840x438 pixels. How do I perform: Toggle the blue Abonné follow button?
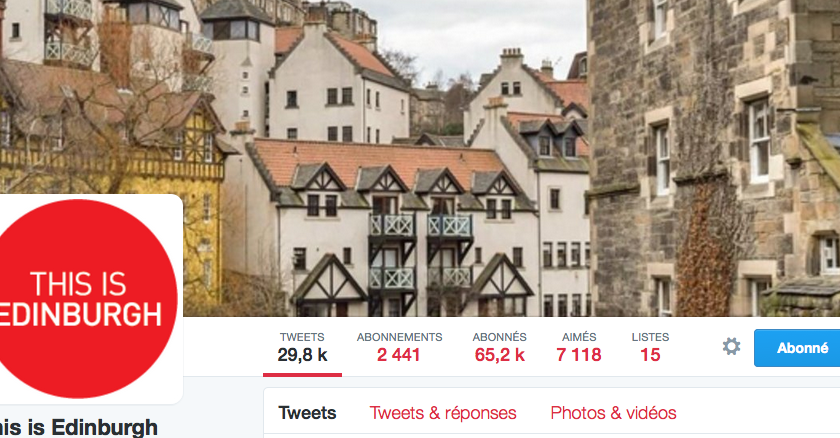click(797, 348)
